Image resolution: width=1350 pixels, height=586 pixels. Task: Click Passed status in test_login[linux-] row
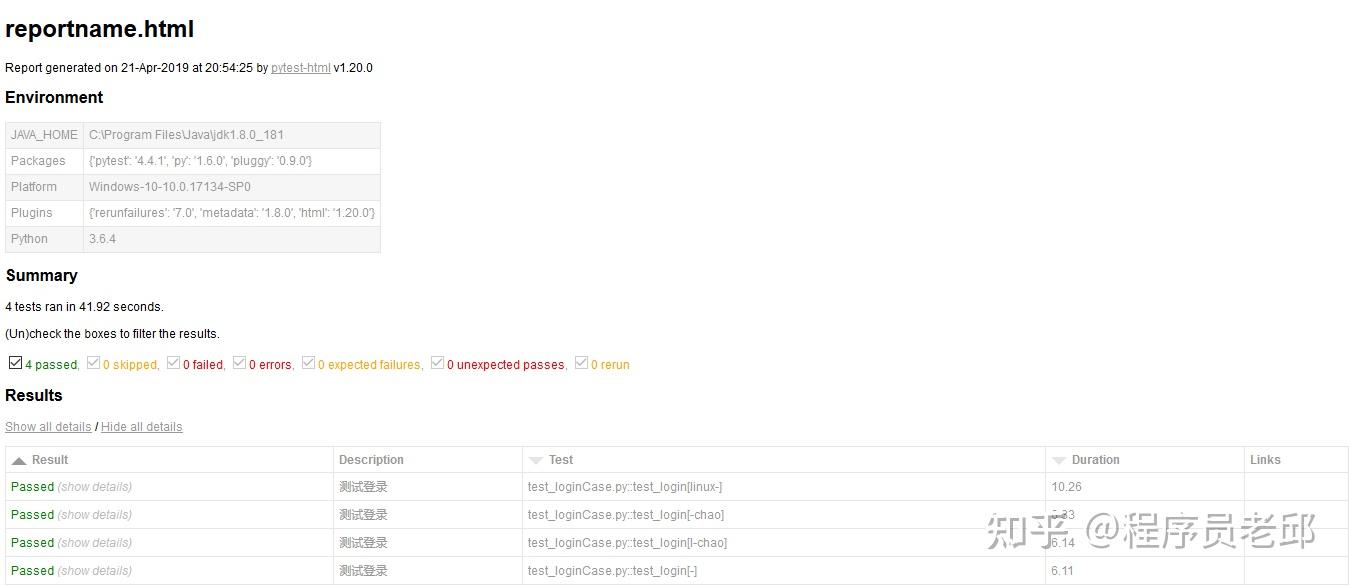(x=32, y=487)
